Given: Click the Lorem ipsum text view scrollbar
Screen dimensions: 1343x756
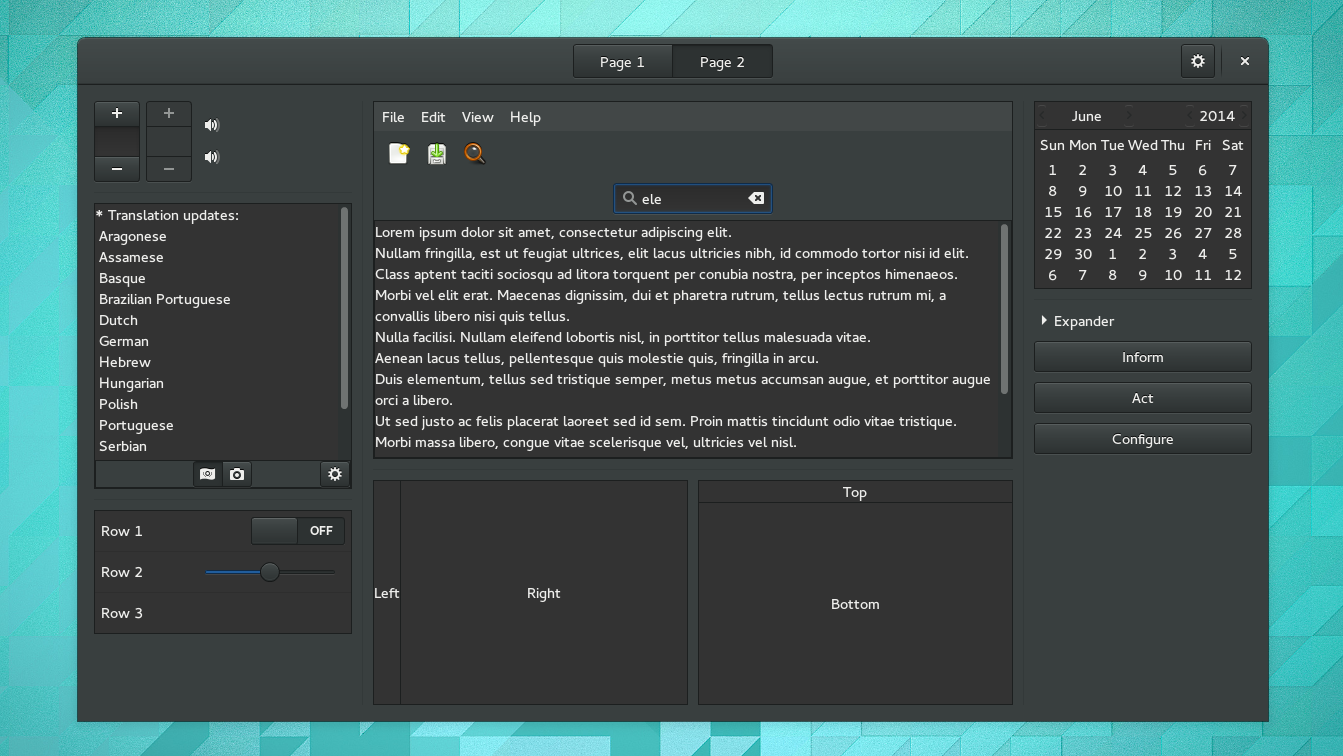Looking at the screenshot, I should (x=1005, y=308).
